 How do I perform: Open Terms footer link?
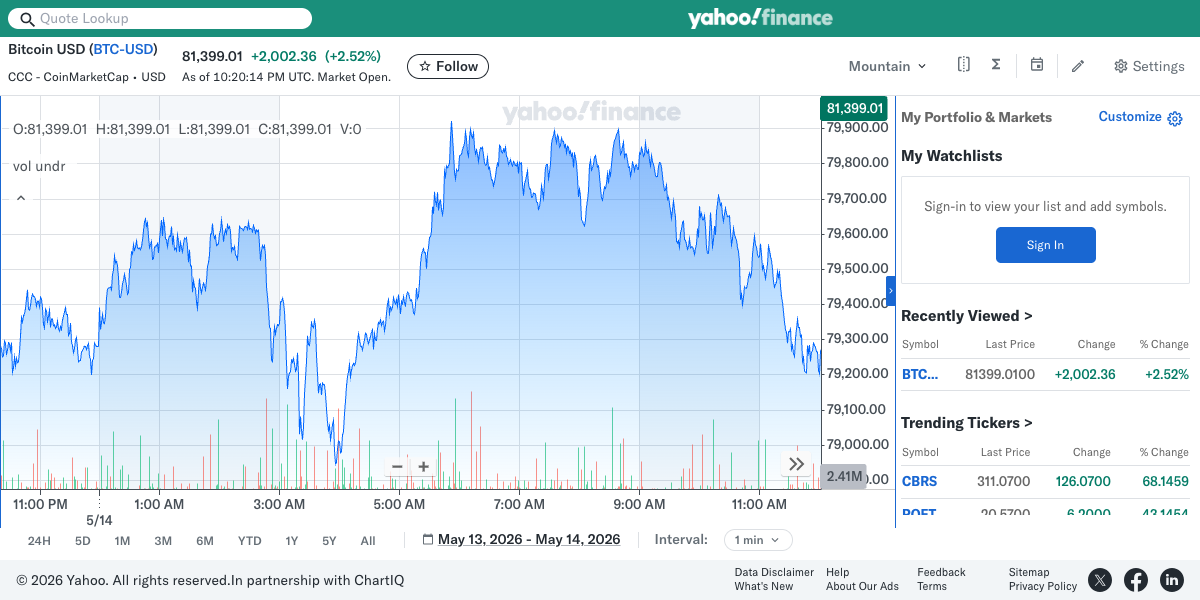pyautogui.click(x=931, y=587)
